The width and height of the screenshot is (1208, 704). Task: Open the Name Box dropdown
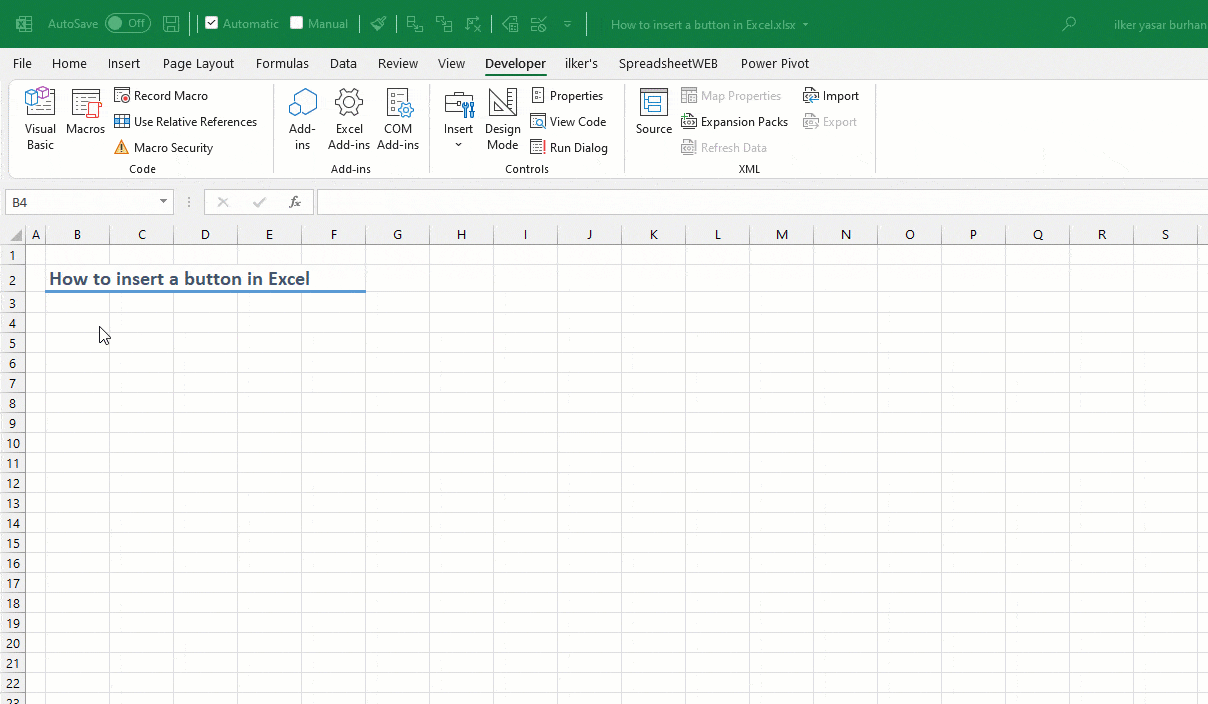[163, 202]
